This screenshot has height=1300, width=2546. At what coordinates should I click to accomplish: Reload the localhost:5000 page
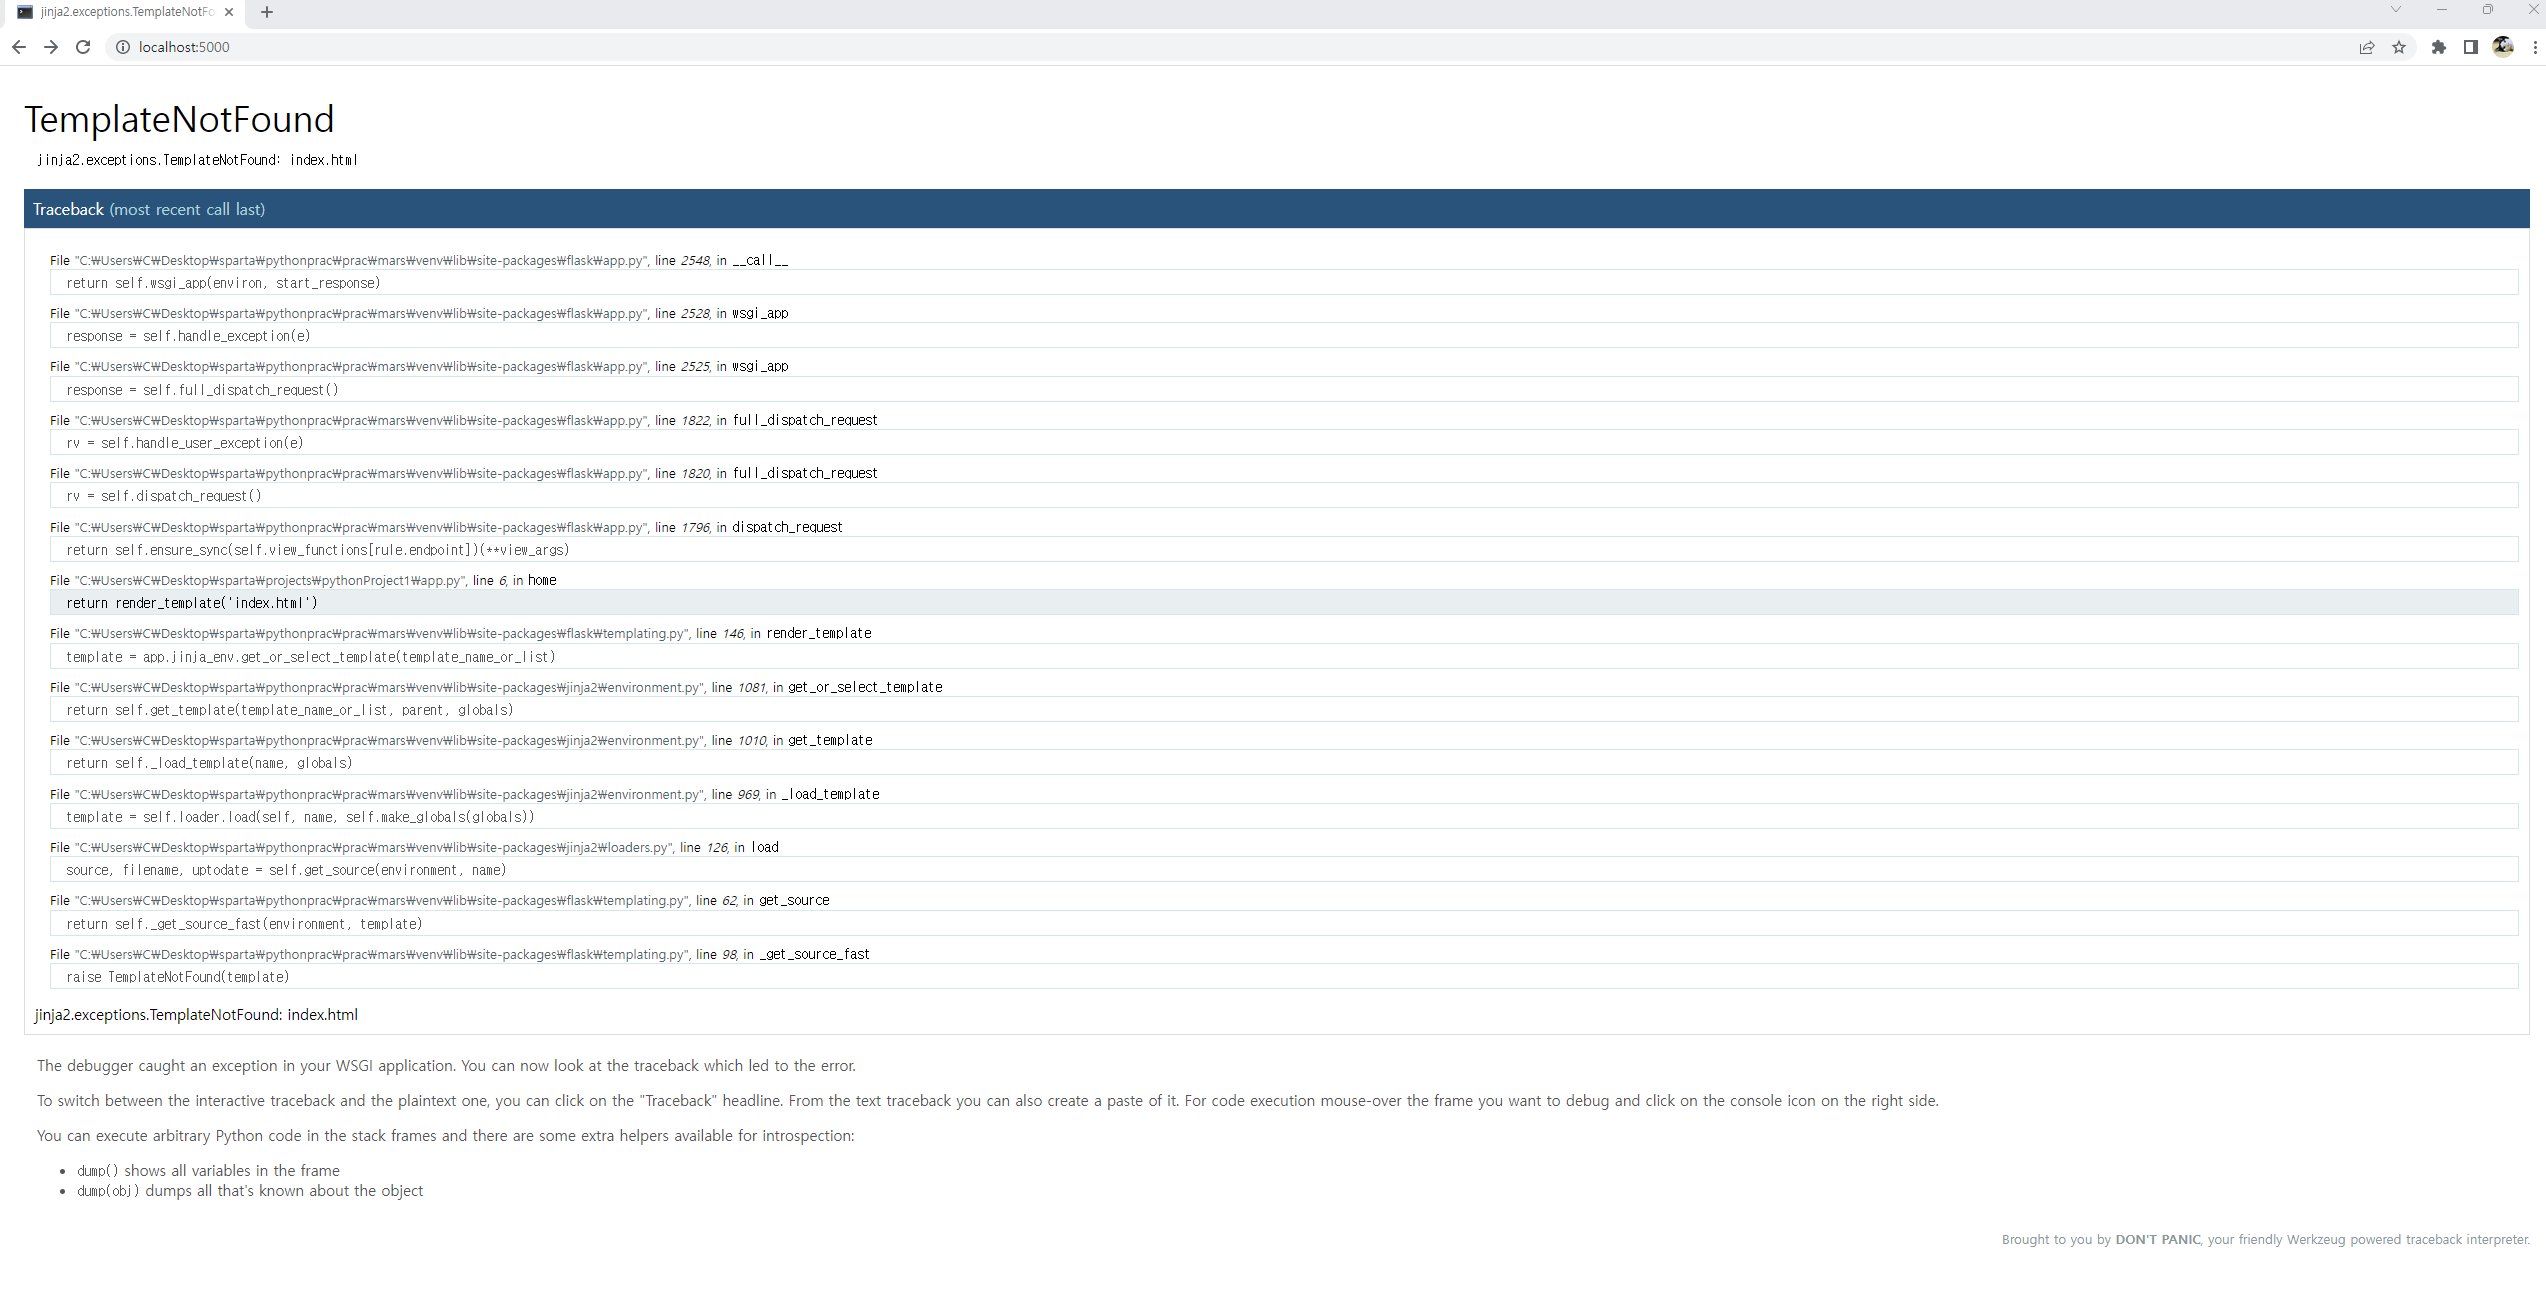pyautogui.click(x=83, y=47)
